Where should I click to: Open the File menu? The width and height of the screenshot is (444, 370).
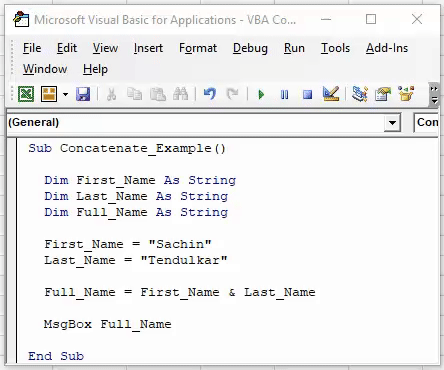[32, 48]
